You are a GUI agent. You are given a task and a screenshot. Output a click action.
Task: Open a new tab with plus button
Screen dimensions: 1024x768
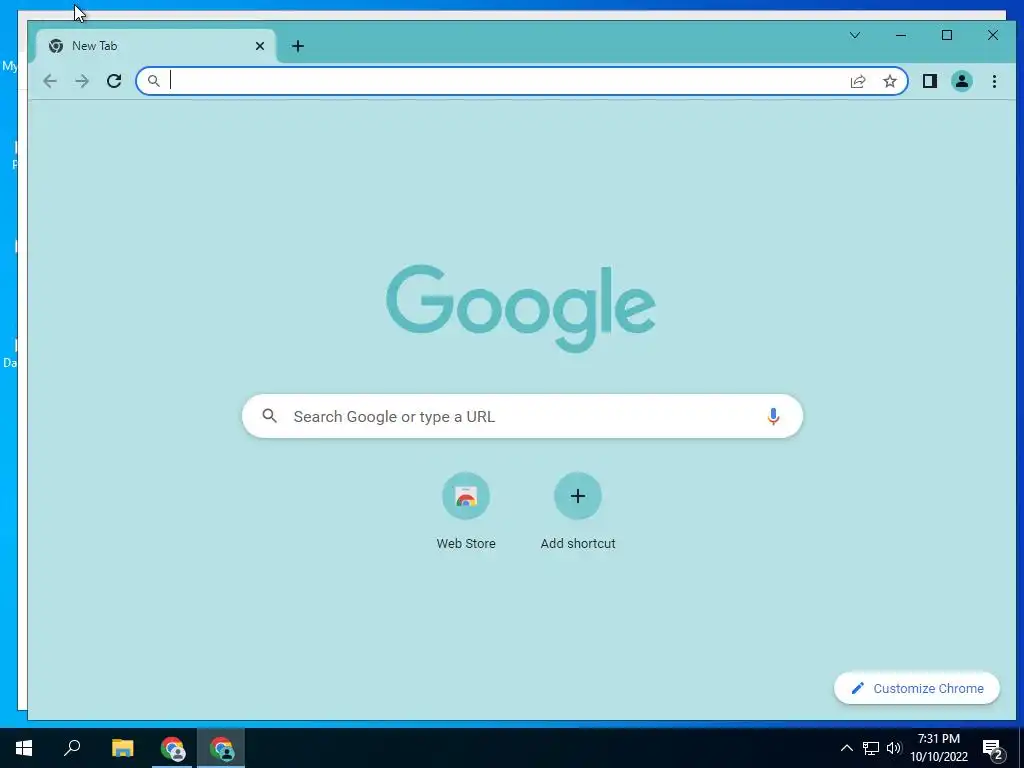298,46
